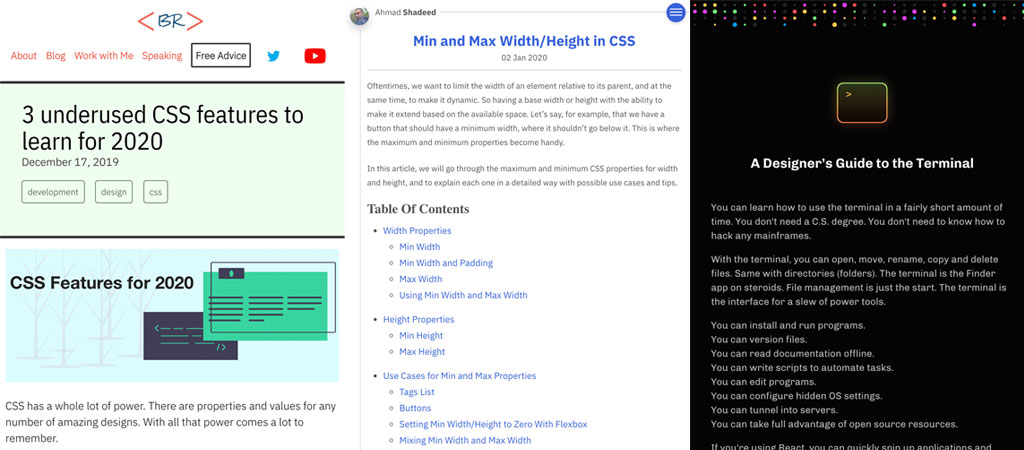Click the Free Advice button
This screenshot has width=1024, height=450.
coord(220,56)
